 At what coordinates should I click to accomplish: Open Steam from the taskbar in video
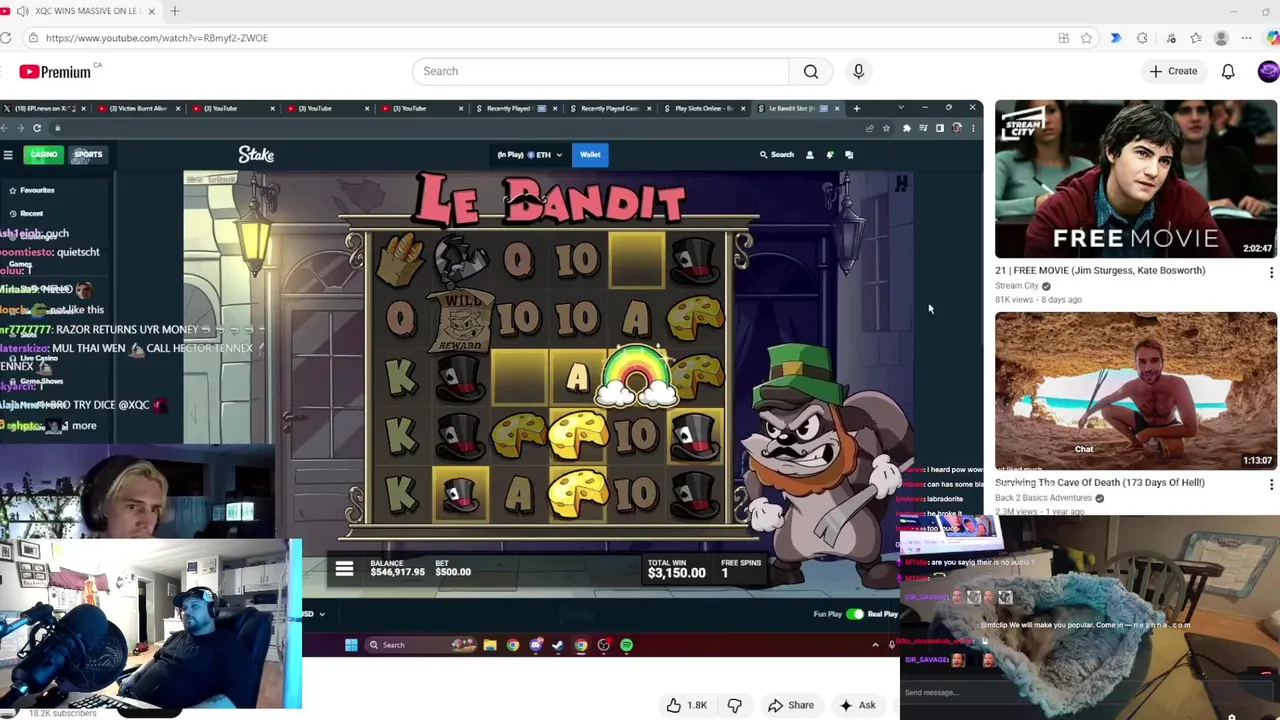point(558,645)
